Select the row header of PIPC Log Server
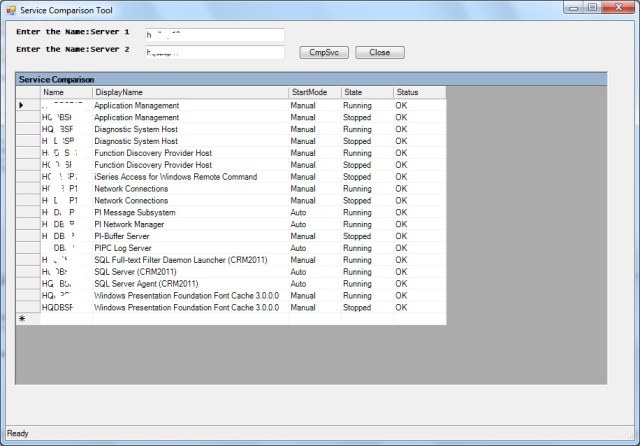The width and height of the screenshot is (640, 446). [28, 248]
